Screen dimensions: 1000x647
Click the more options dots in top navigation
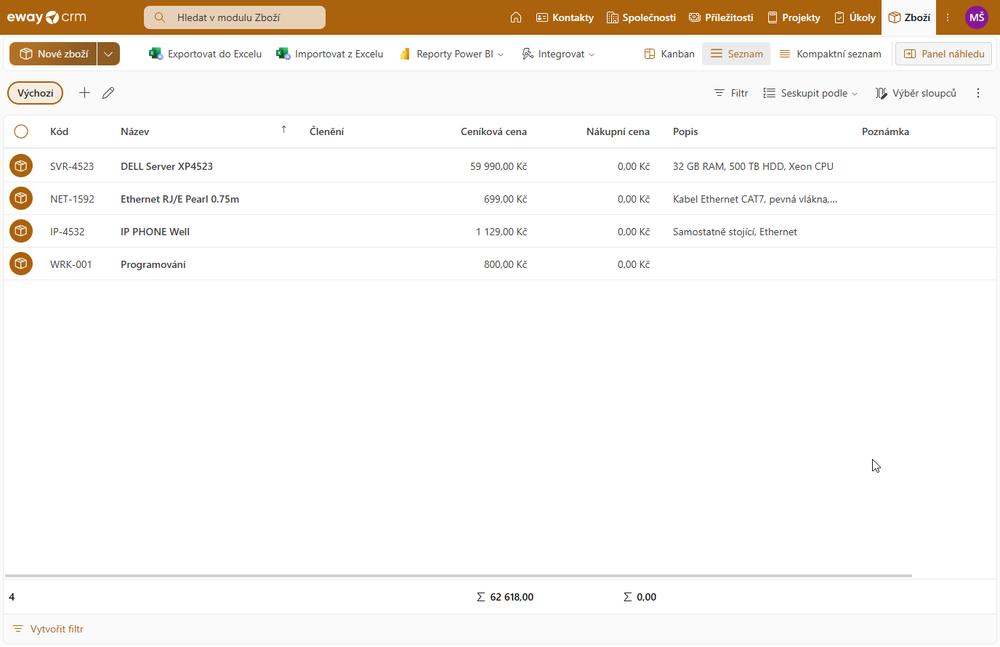(x=948, y=17)
